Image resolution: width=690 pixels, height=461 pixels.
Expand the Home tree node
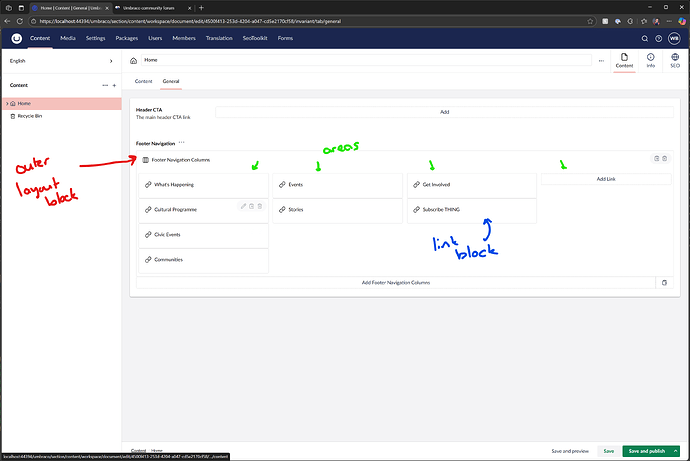coord(8,103)
